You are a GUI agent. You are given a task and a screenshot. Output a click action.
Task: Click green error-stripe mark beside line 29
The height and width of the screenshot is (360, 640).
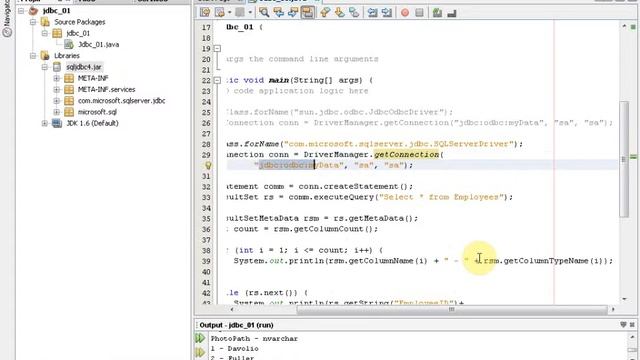point(633,157)
